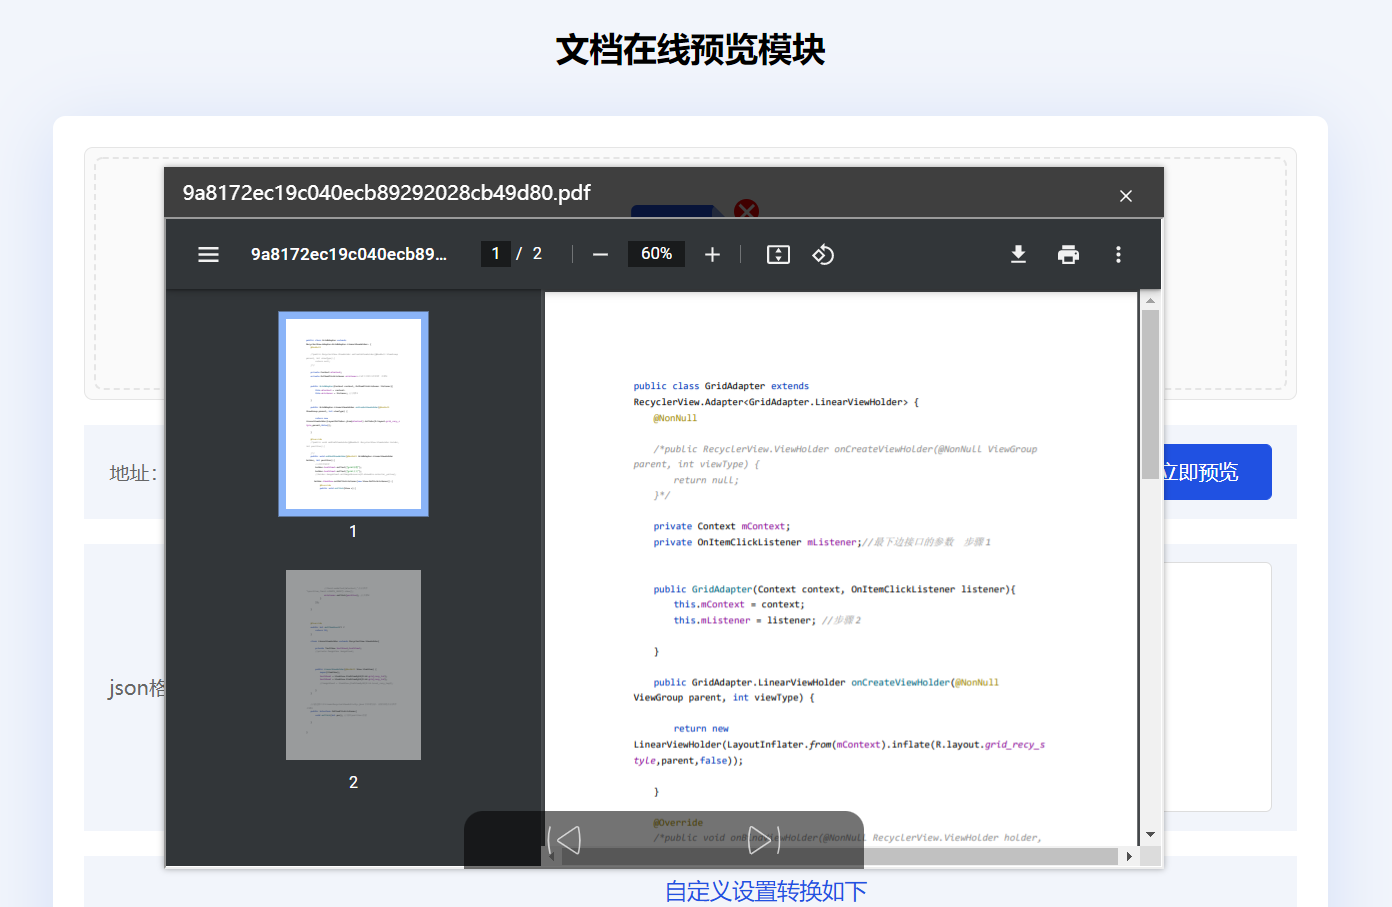Image resolution: width=1392 pixels, height=907 pixels.
Task: Click the toolbar file name 9a8172ec19c040ecb89...
Action: click(349, 254)
